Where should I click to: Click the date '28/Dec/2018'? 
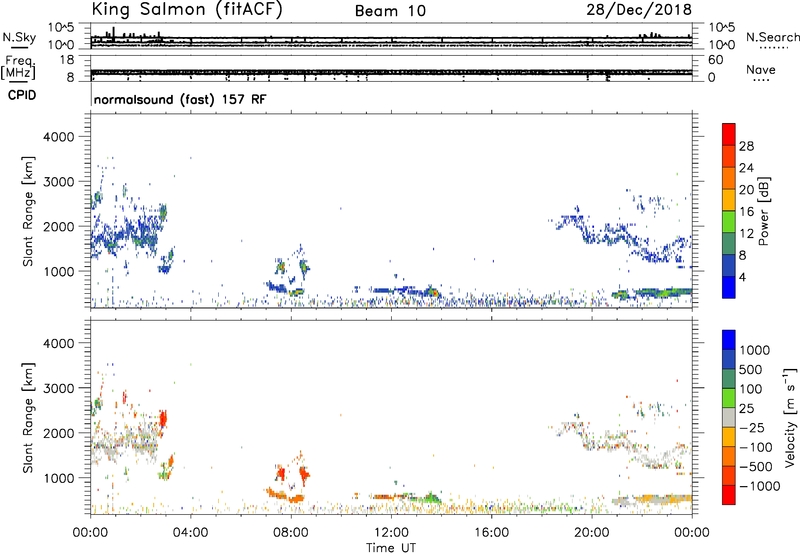pyautogui.click(x=639, y=9)
